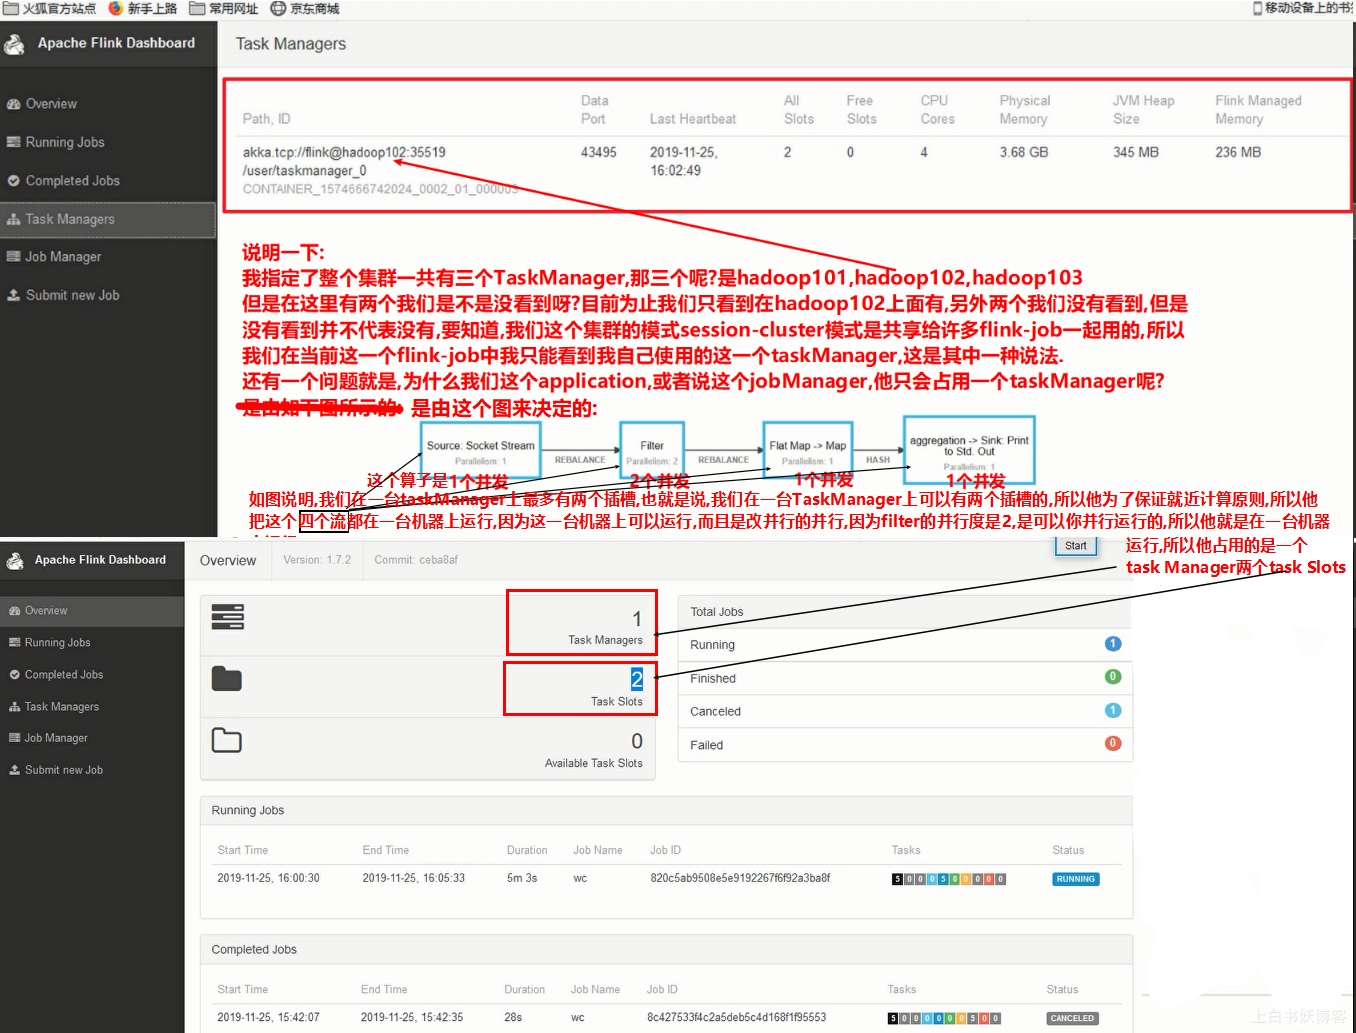Open job ID 8c427533f4c2a5deb5c4d168f1f95553
1356x1033 pixels.
coord(736,1017)
